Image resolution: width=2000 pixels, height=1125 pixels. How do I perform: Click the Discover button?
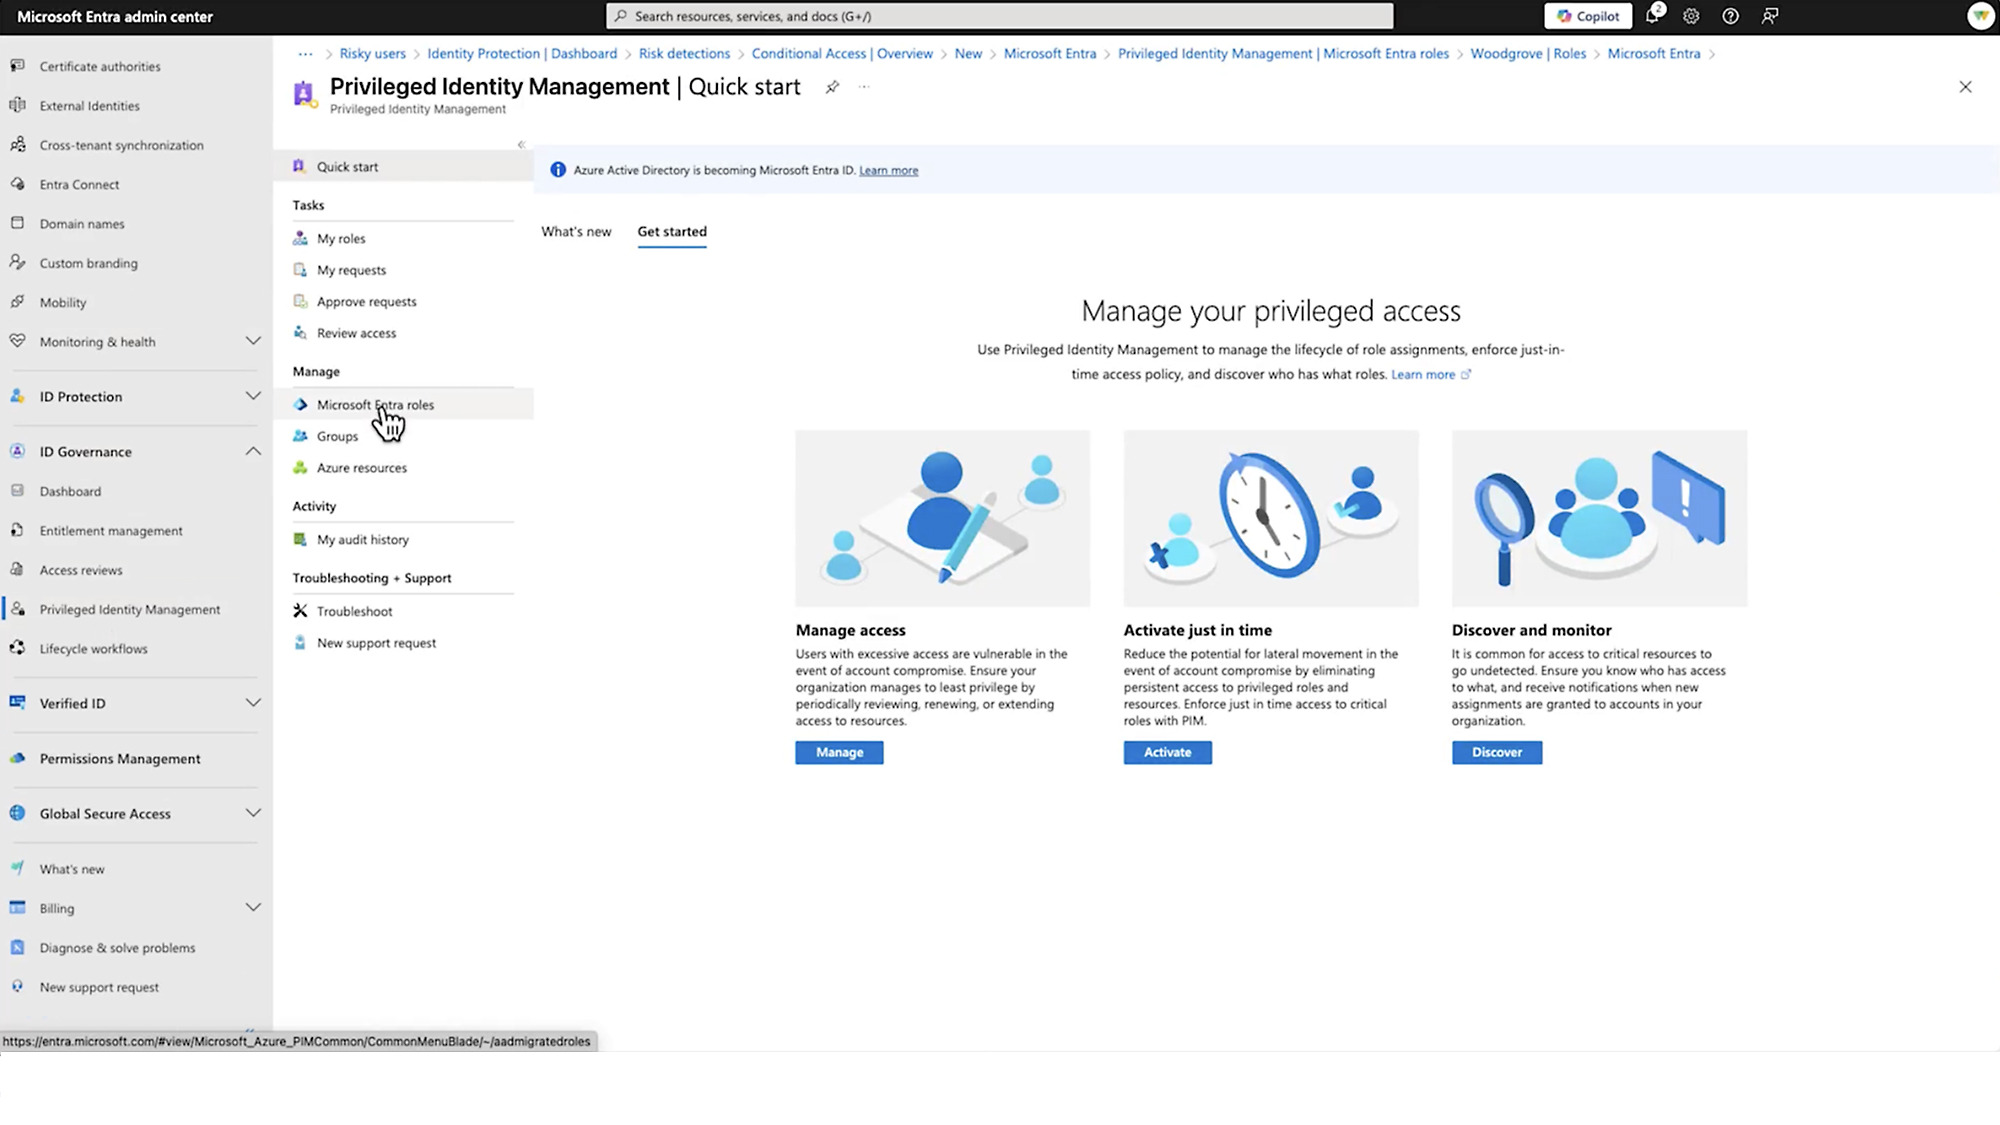(x=1497, y=753)
